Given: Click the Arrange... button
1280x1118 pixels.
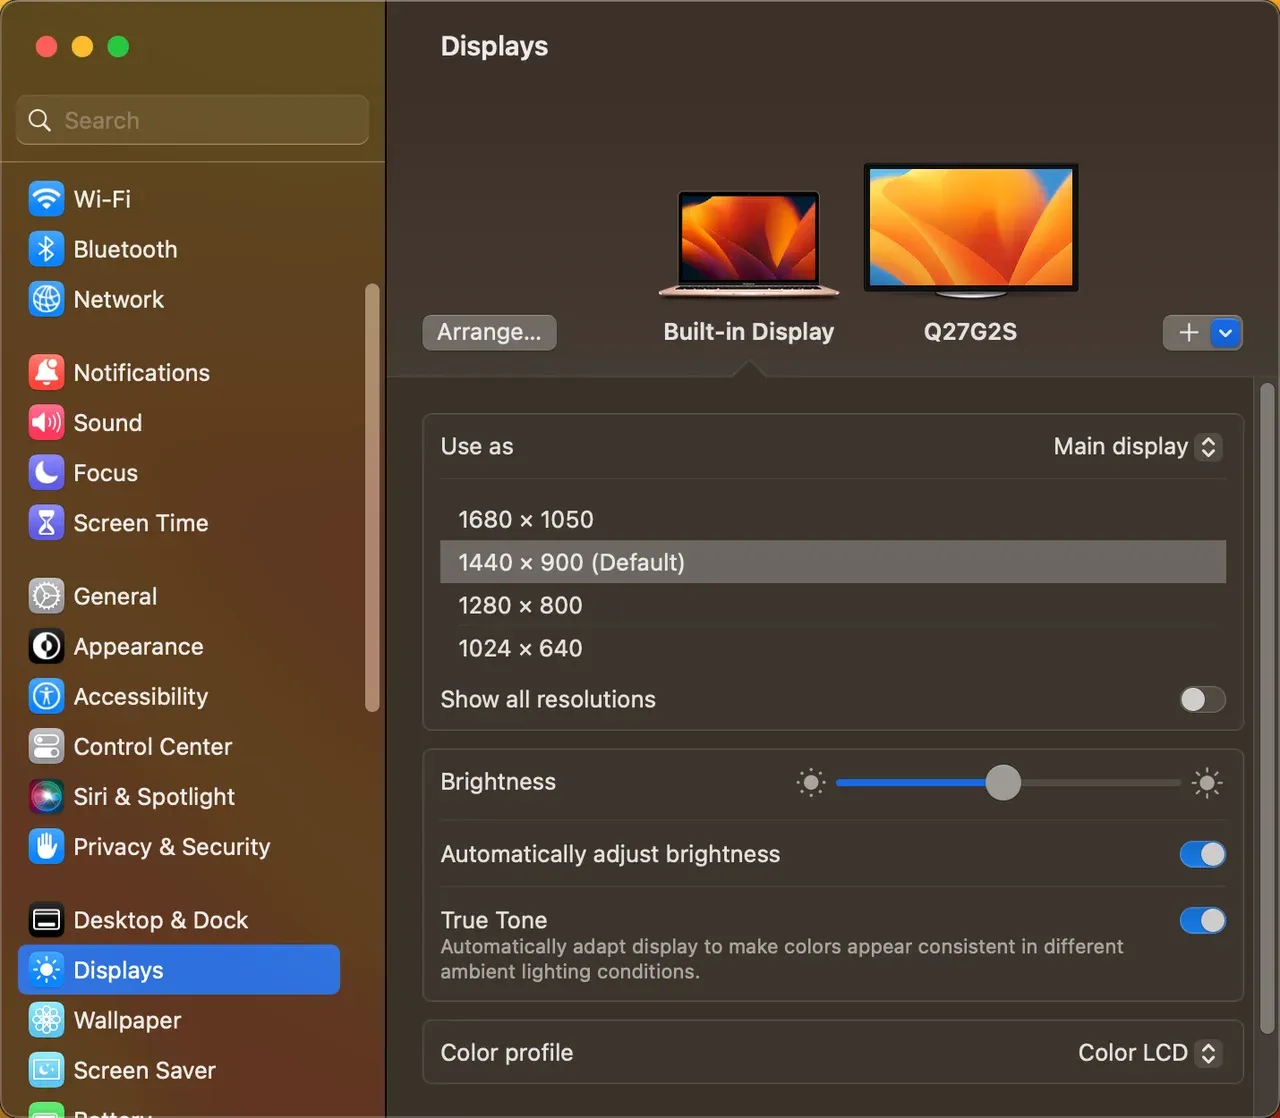Looking at the screenshot, I should [489, 332].
